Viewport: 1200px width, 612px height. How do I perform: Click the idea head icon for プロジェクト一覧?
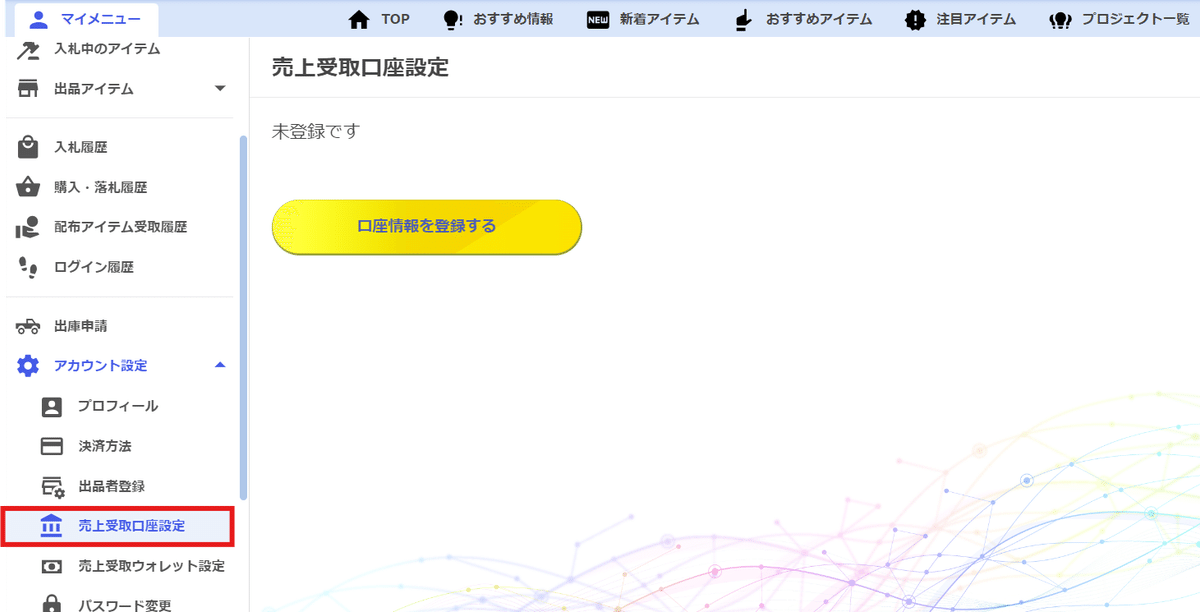tap(1061, 19)
